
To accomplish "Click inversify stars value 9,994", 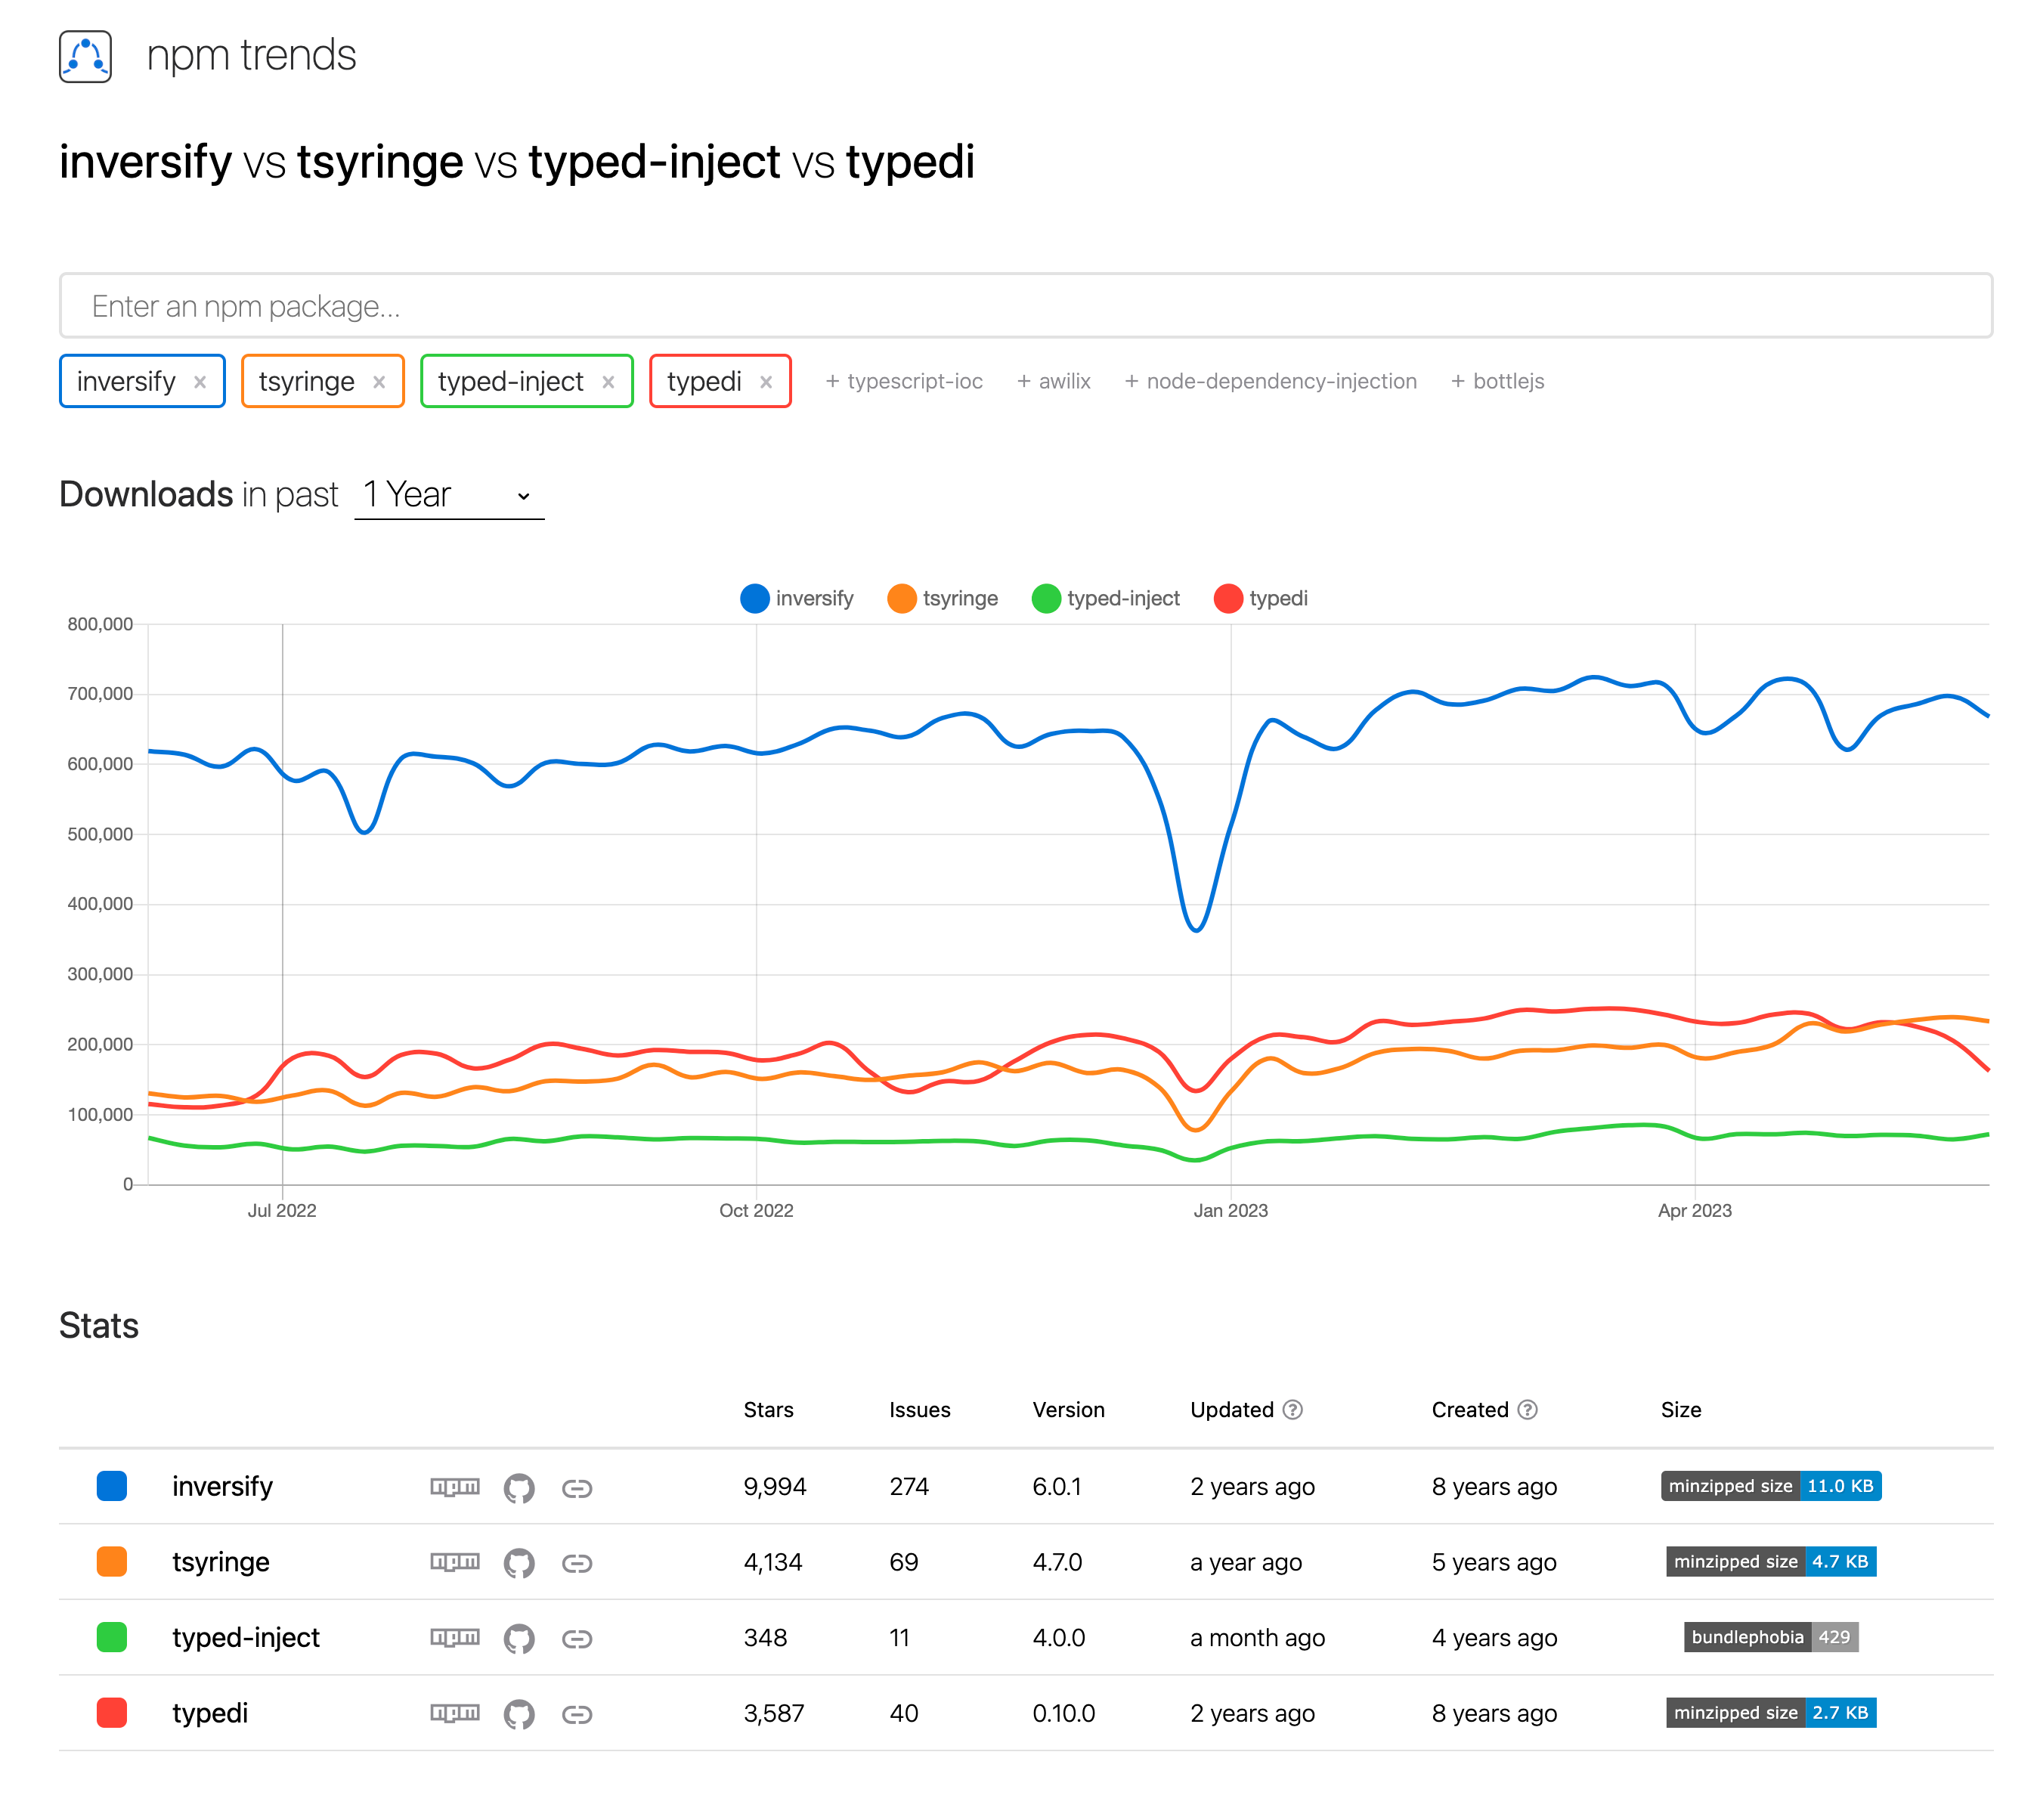I will [x=775, y=1487].
